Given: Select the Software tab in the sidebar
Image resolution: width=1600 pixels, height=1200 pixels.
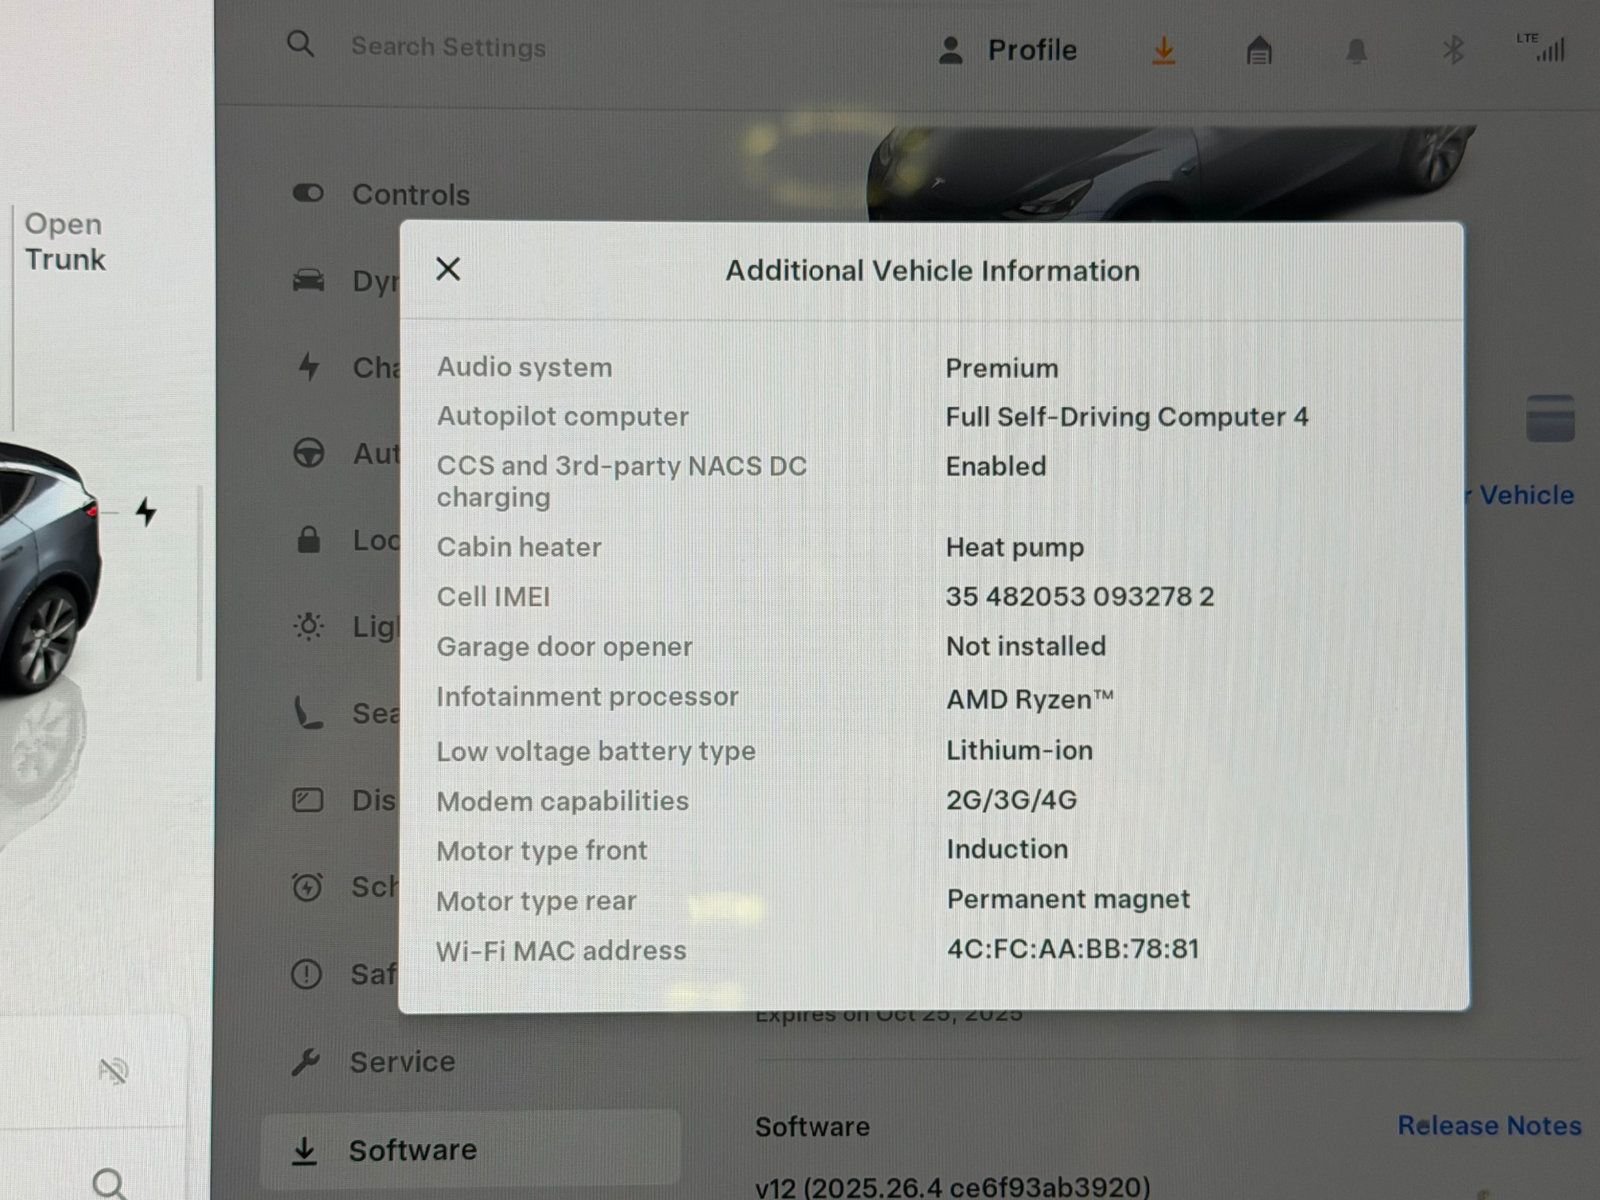Looking at the screenshot, I should [x=412, y=1150].
